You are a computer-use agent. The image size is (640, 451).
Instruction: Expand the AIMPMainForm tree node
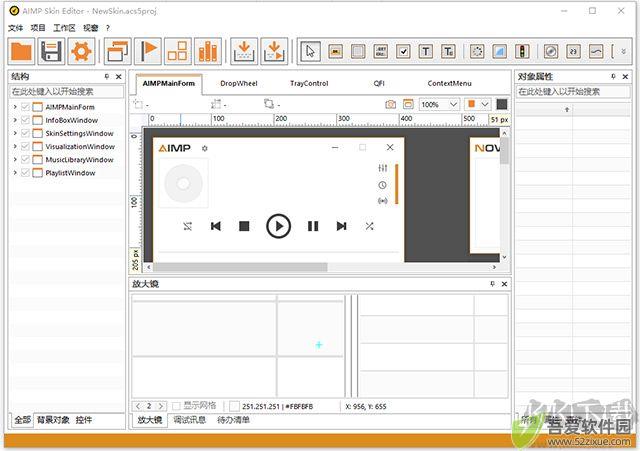point(15,107)
